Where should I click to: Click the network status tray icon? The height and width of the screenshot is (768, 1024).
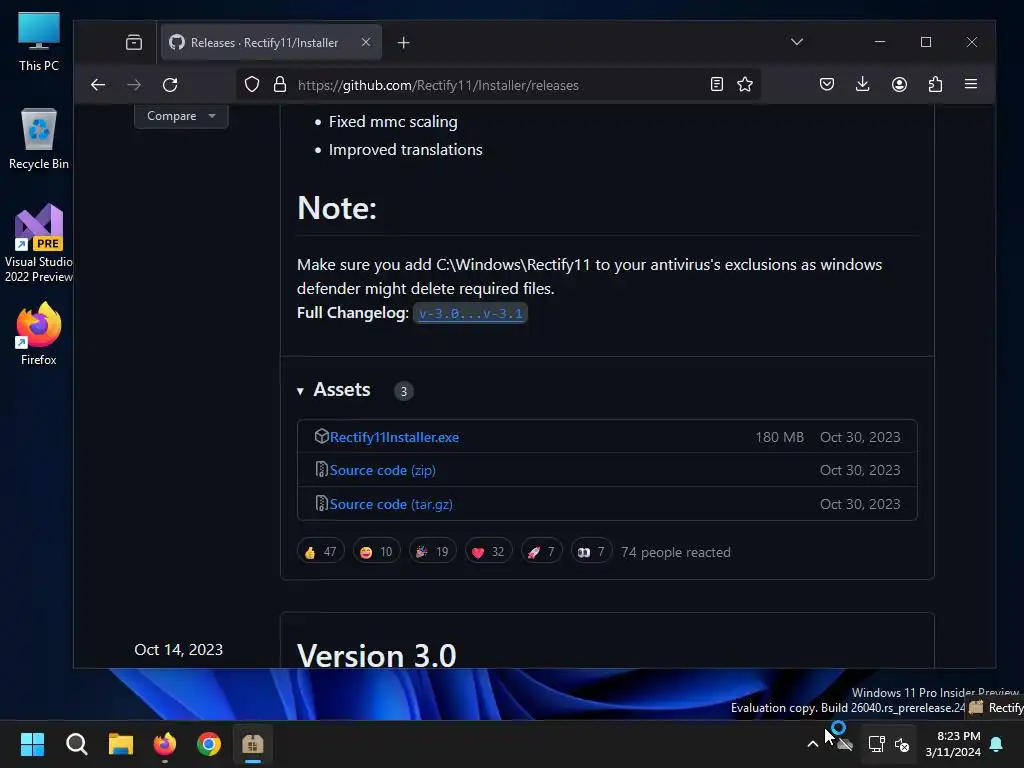(x=876, y=744)
